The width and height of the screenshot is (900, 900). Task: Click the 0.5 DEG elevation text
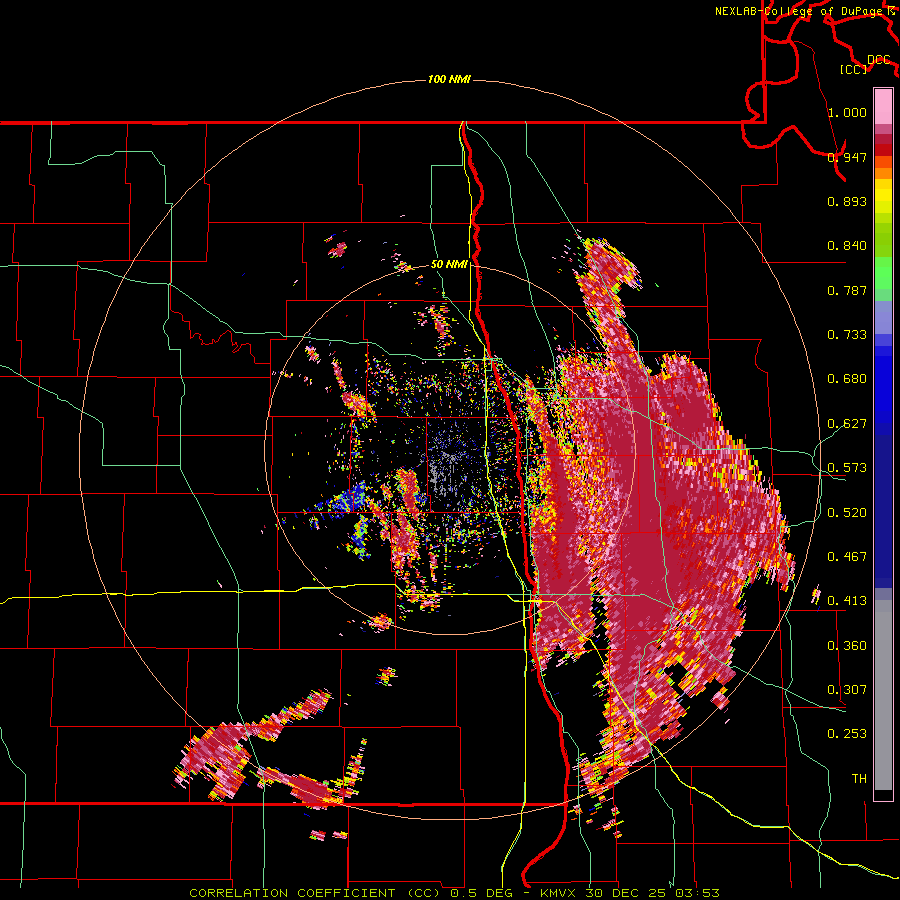pyautogui.click(x=480, y=893)
